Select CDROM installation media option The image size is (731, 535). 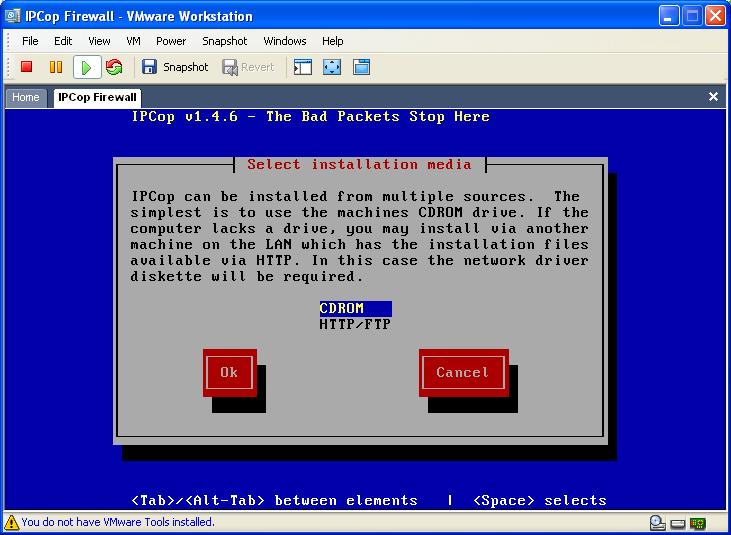click(x=355, y=309)
